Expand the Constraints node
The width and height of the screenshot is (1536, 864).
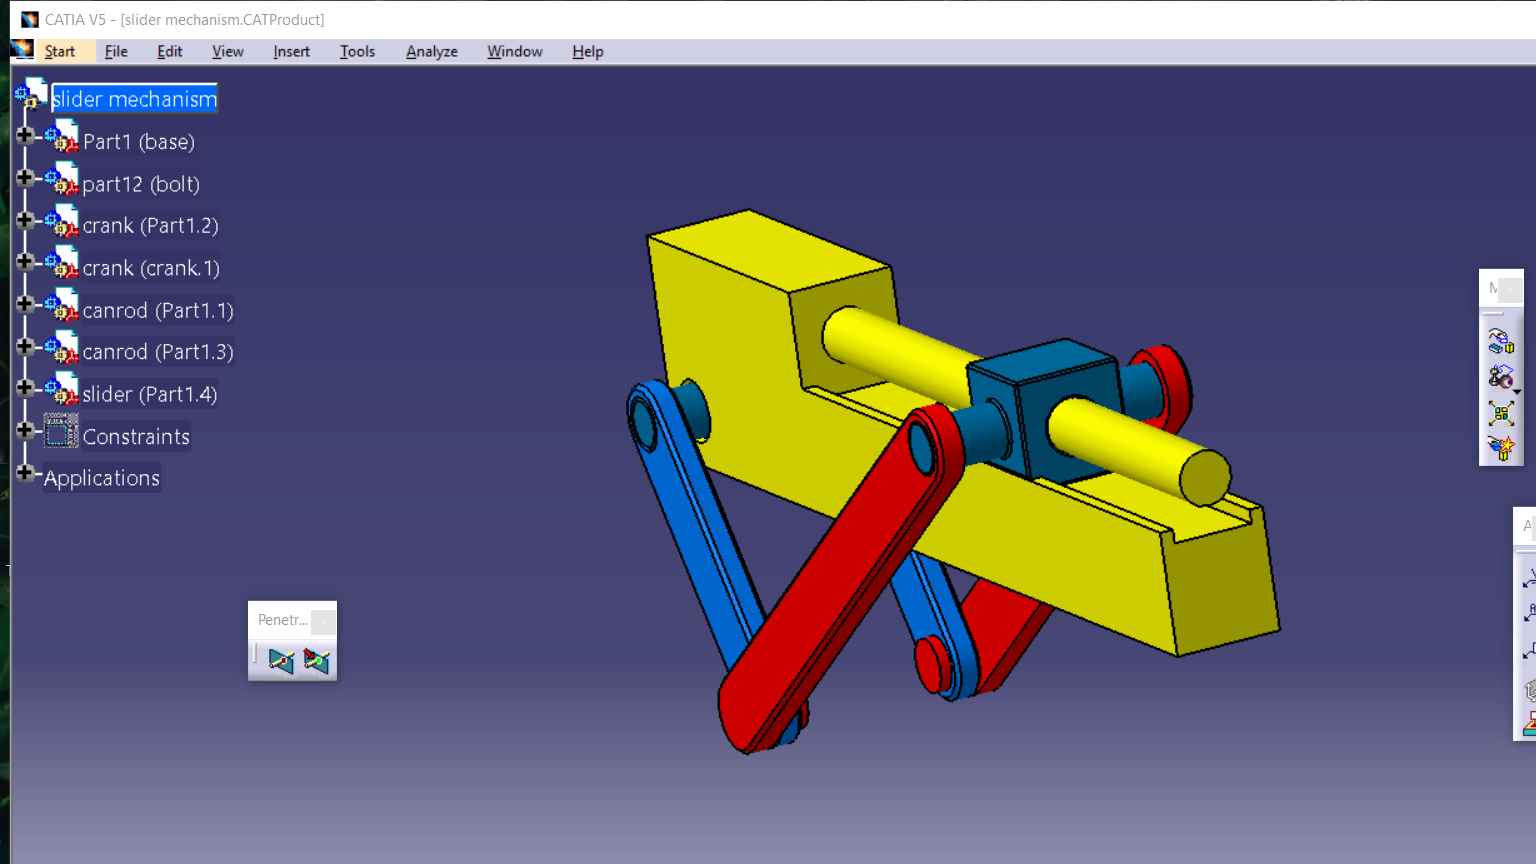(25, 430)
